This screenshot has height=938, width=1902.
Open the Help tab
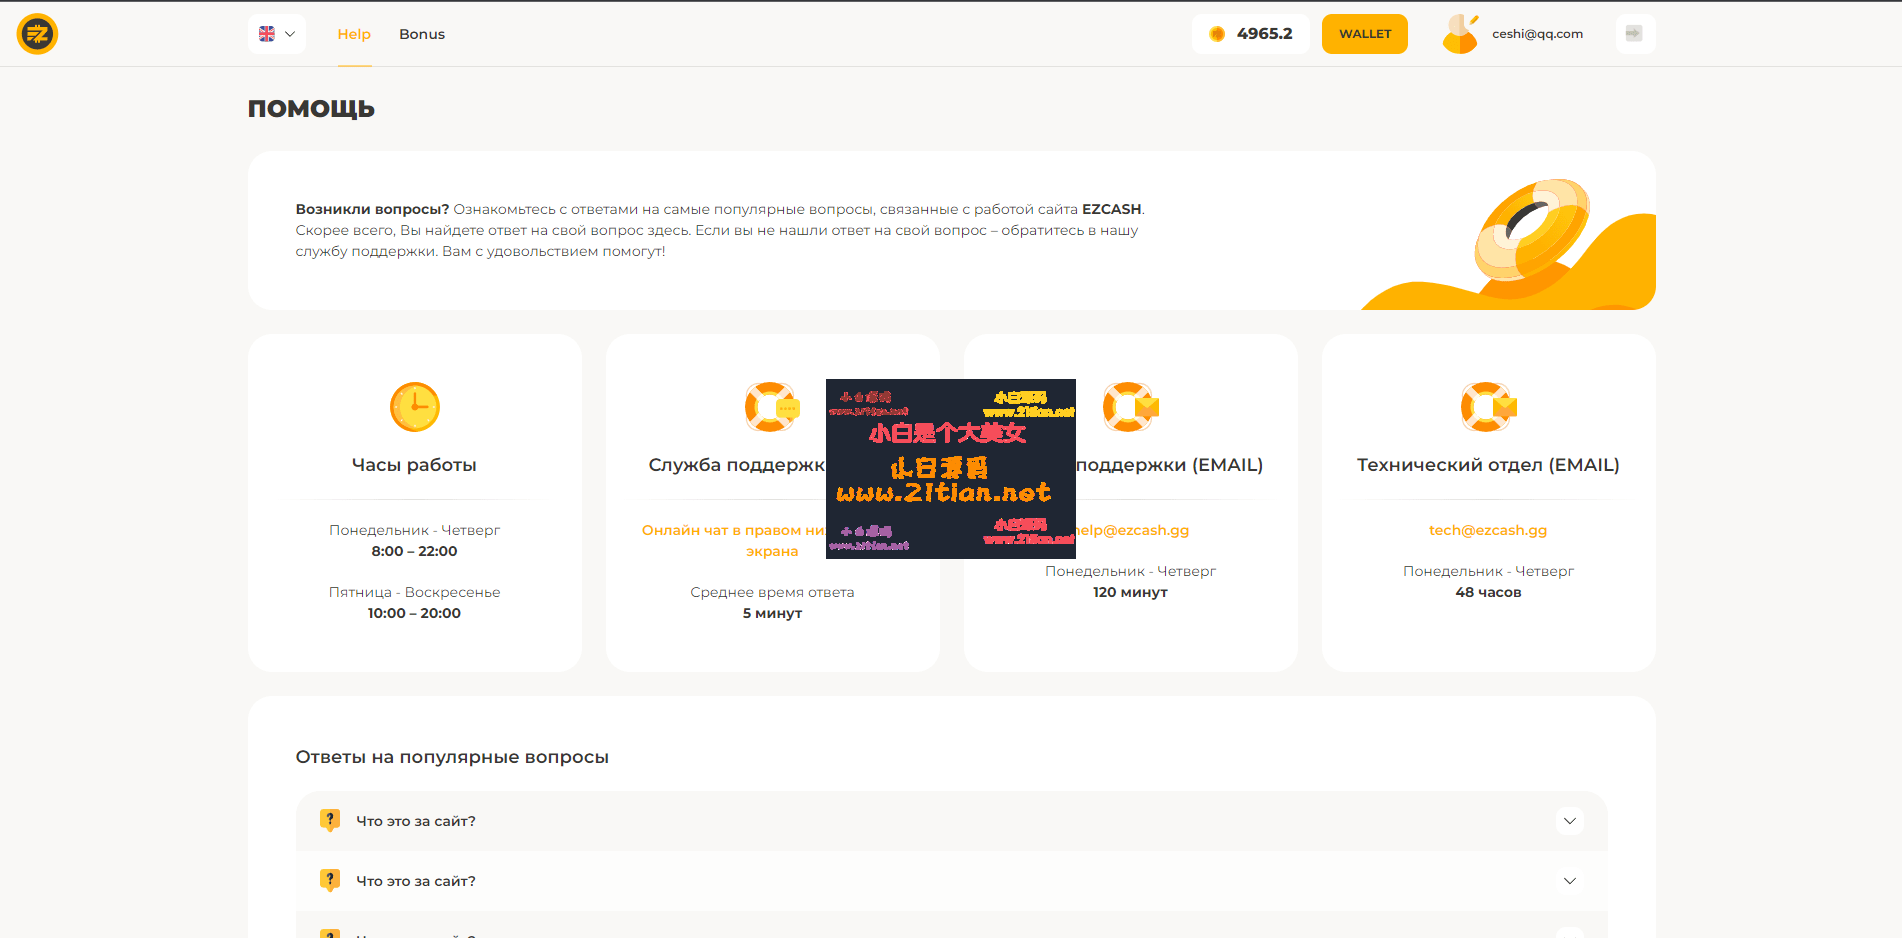click(x=354, y=34)
